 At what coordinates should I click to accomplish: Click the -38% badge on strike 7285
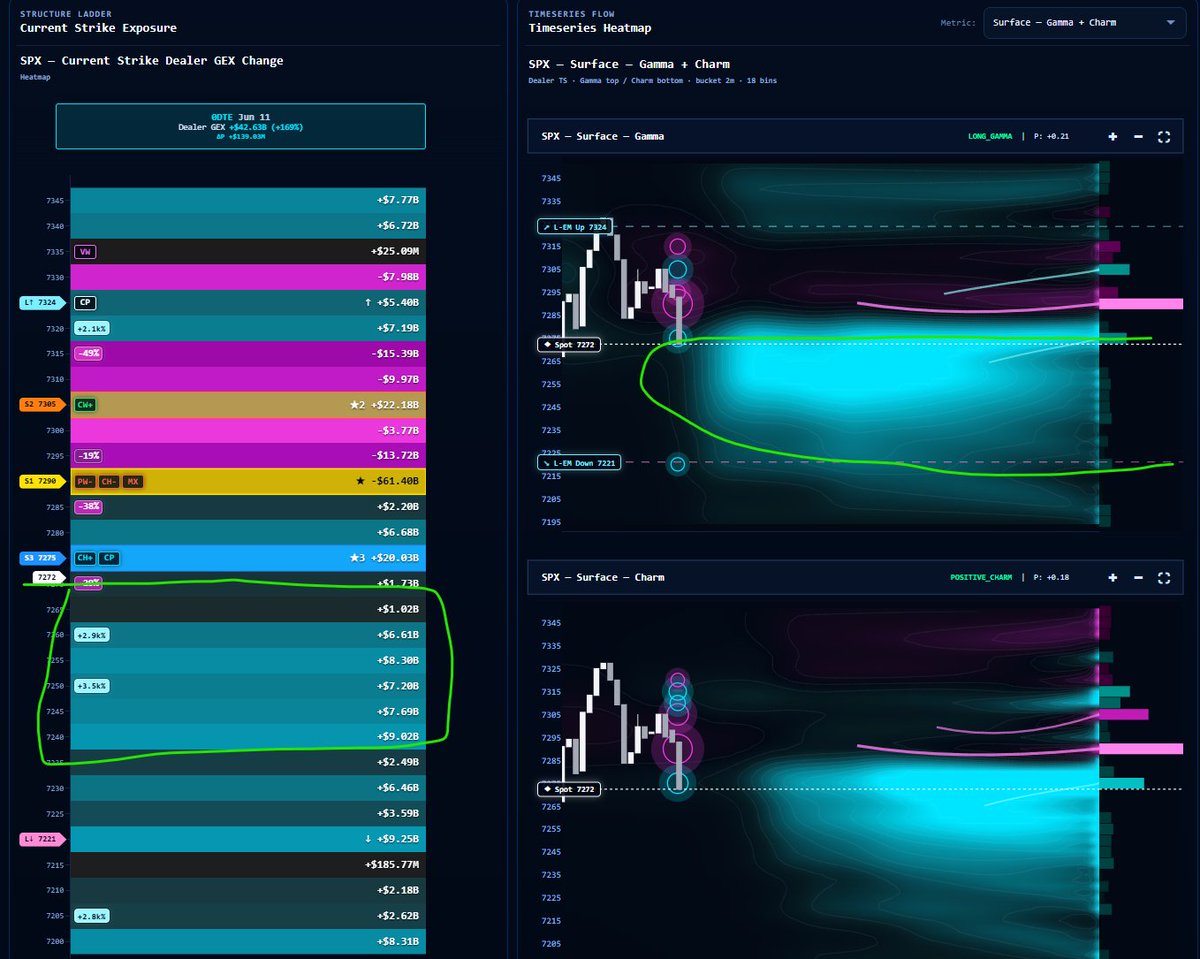[x=87, y=507]
